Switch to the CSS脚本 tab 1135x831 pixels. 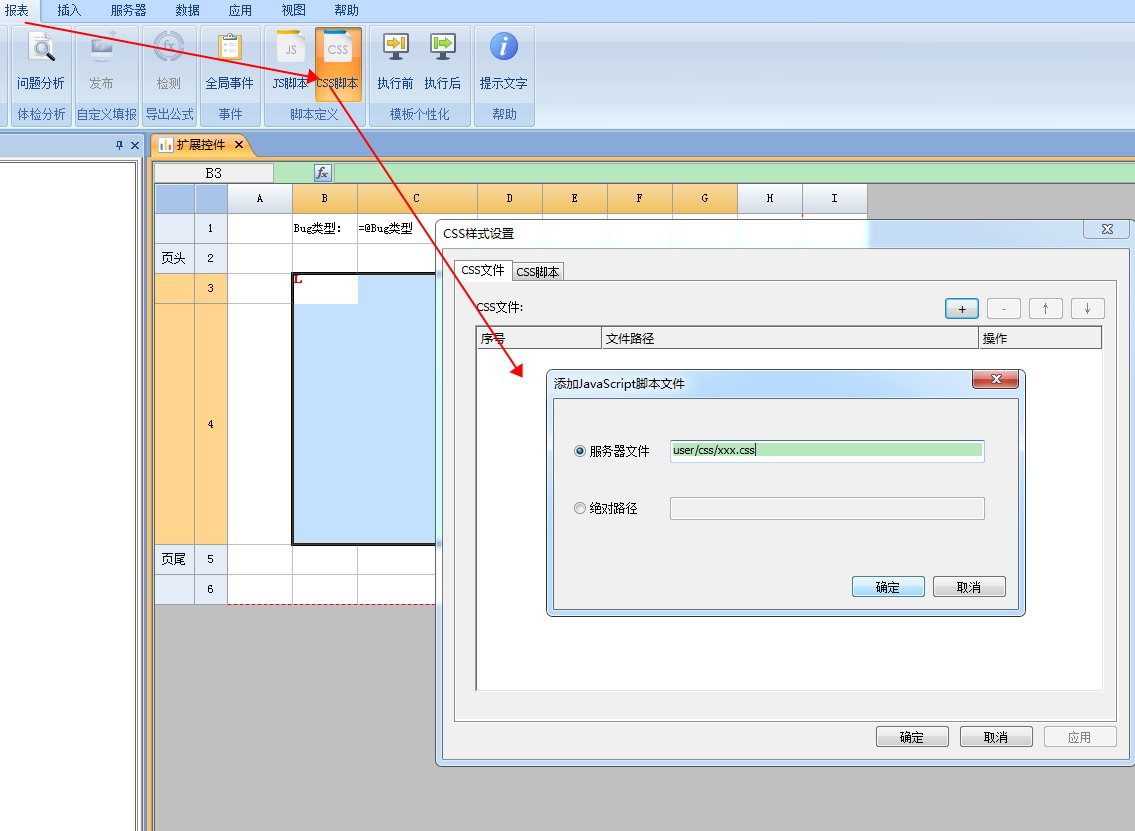(x=538, y=272)
